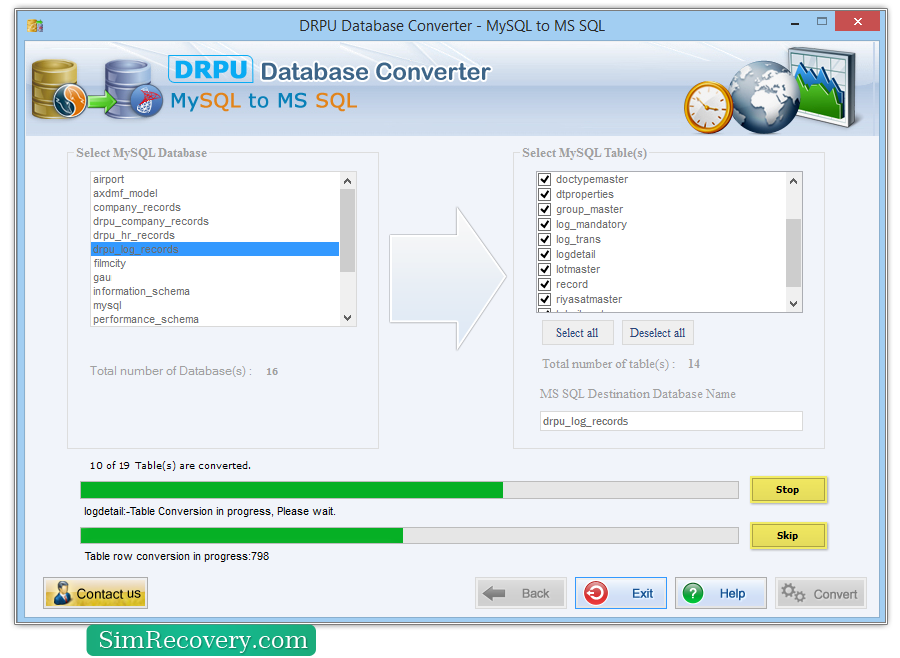Uncheck the log_trans table checkbox

pos(545,239)
